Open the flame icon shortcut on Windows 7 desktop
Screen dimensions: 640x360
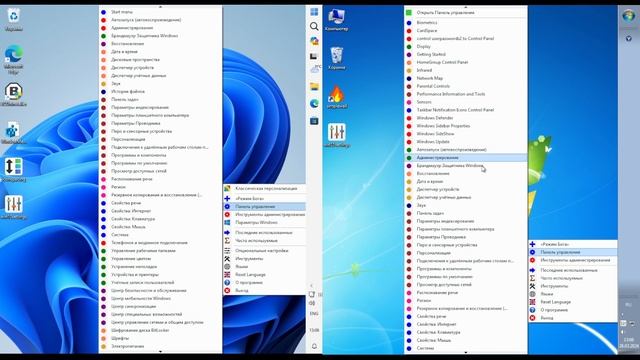[336, 97]
